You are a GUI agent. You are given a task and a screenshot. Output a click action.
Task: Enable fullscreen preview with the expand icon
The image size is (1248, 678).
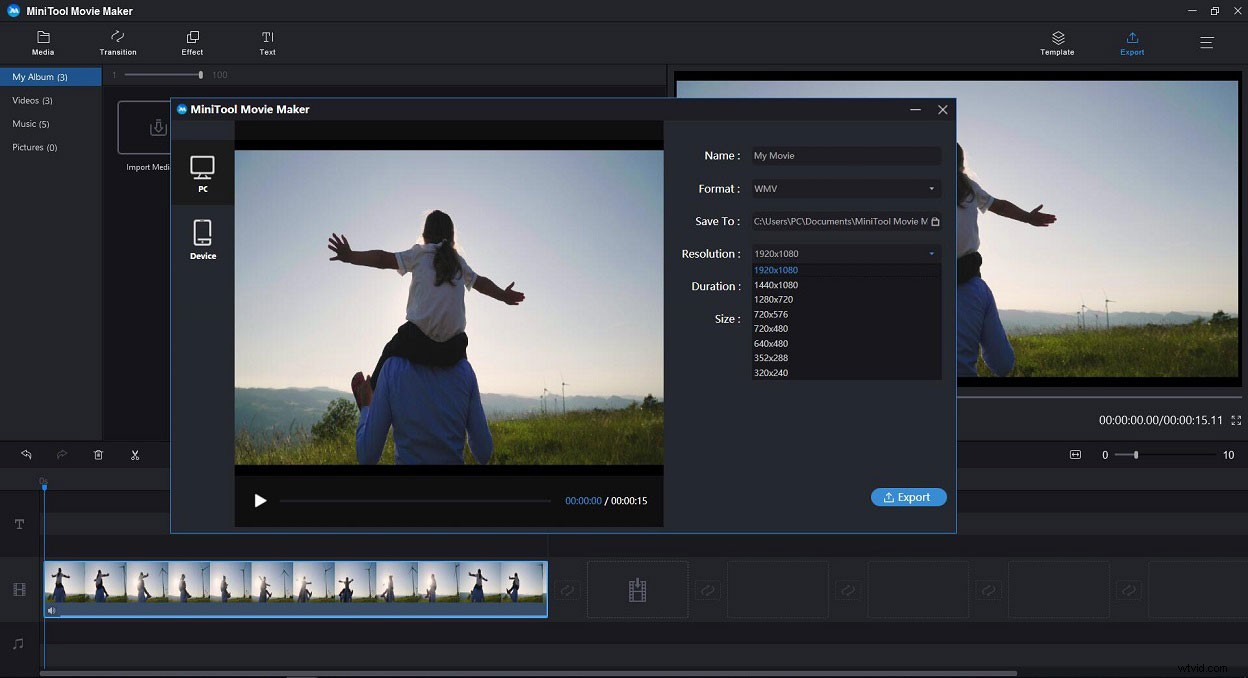coord(1236,421)
